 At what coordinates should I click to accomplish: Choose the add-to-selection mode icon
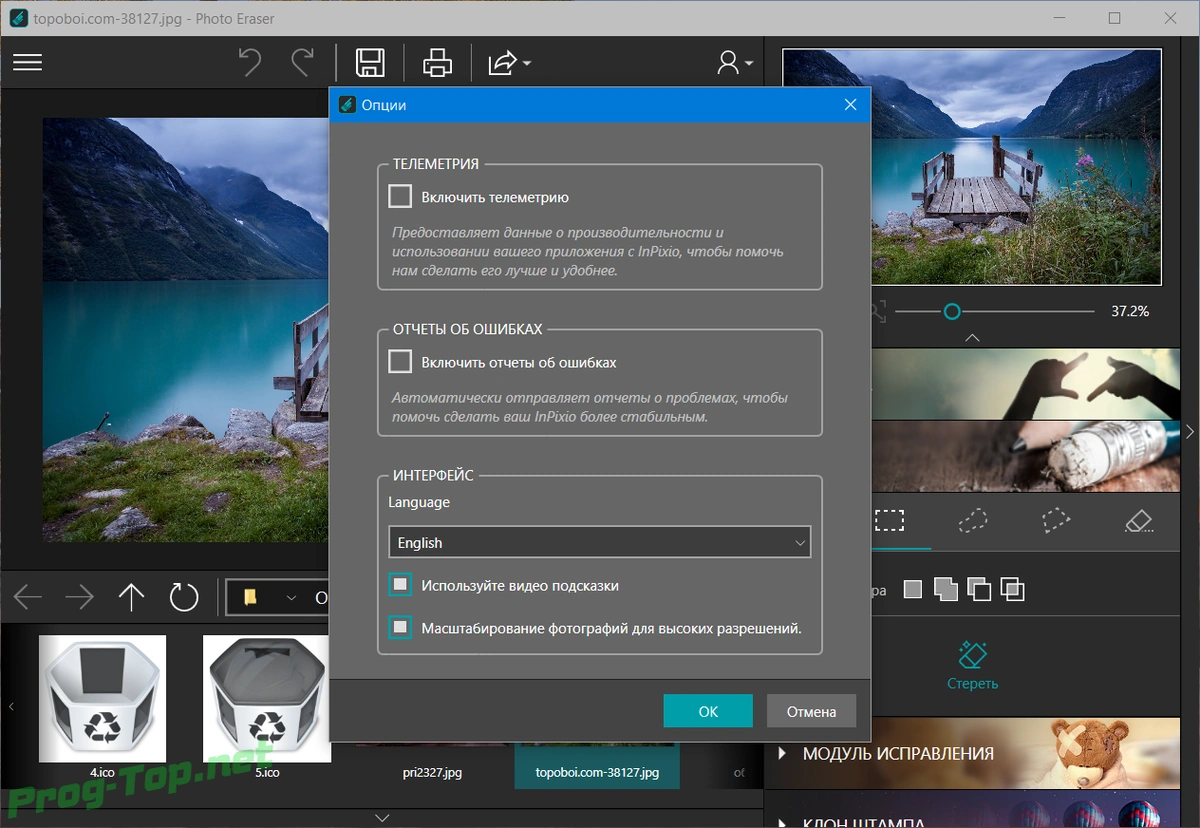click(x=945, y=590)
